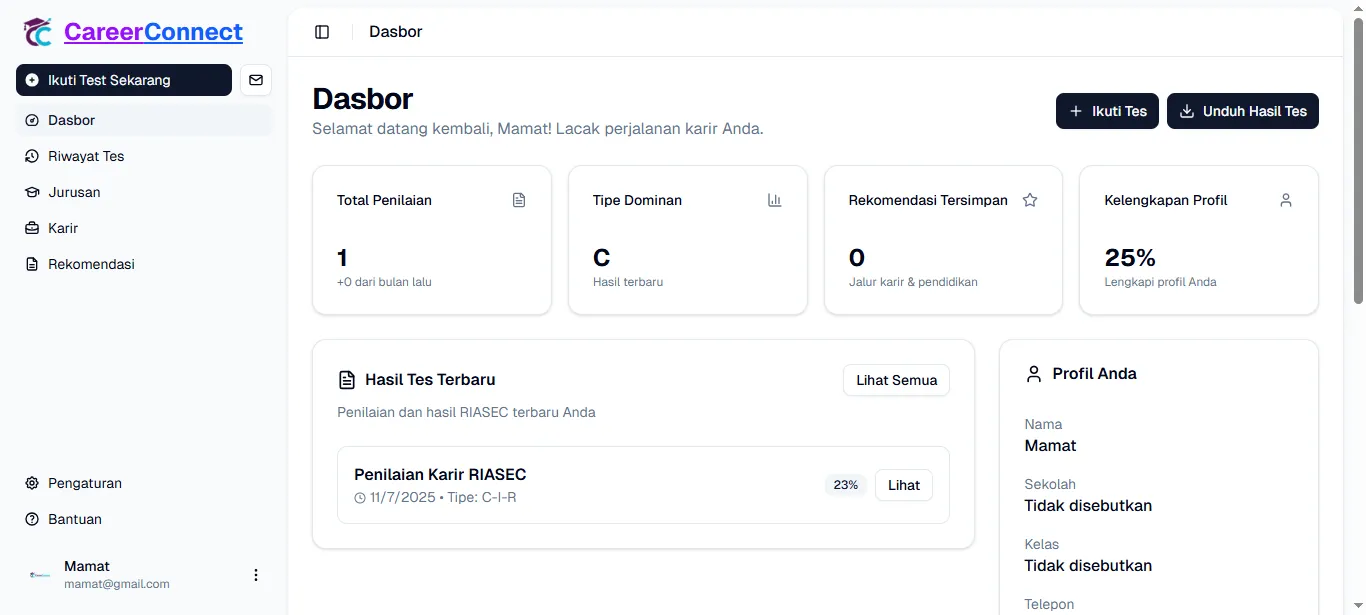
Task: Click the person icon on Kelengkapan Profil card
Action: pyautogui.click(x=1286, y=200)
